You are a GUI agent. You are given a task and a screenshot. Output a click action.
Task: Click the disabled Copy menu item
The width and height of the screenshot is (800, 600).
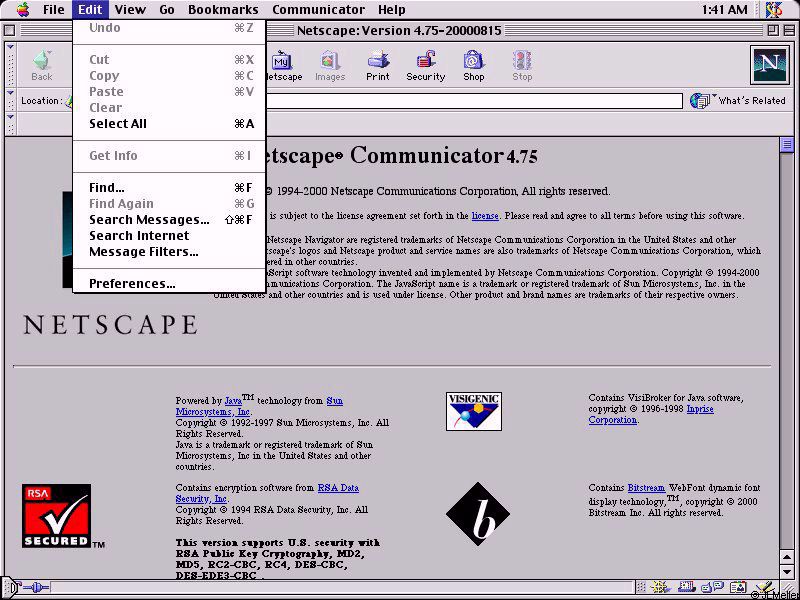tap(169, 76)
